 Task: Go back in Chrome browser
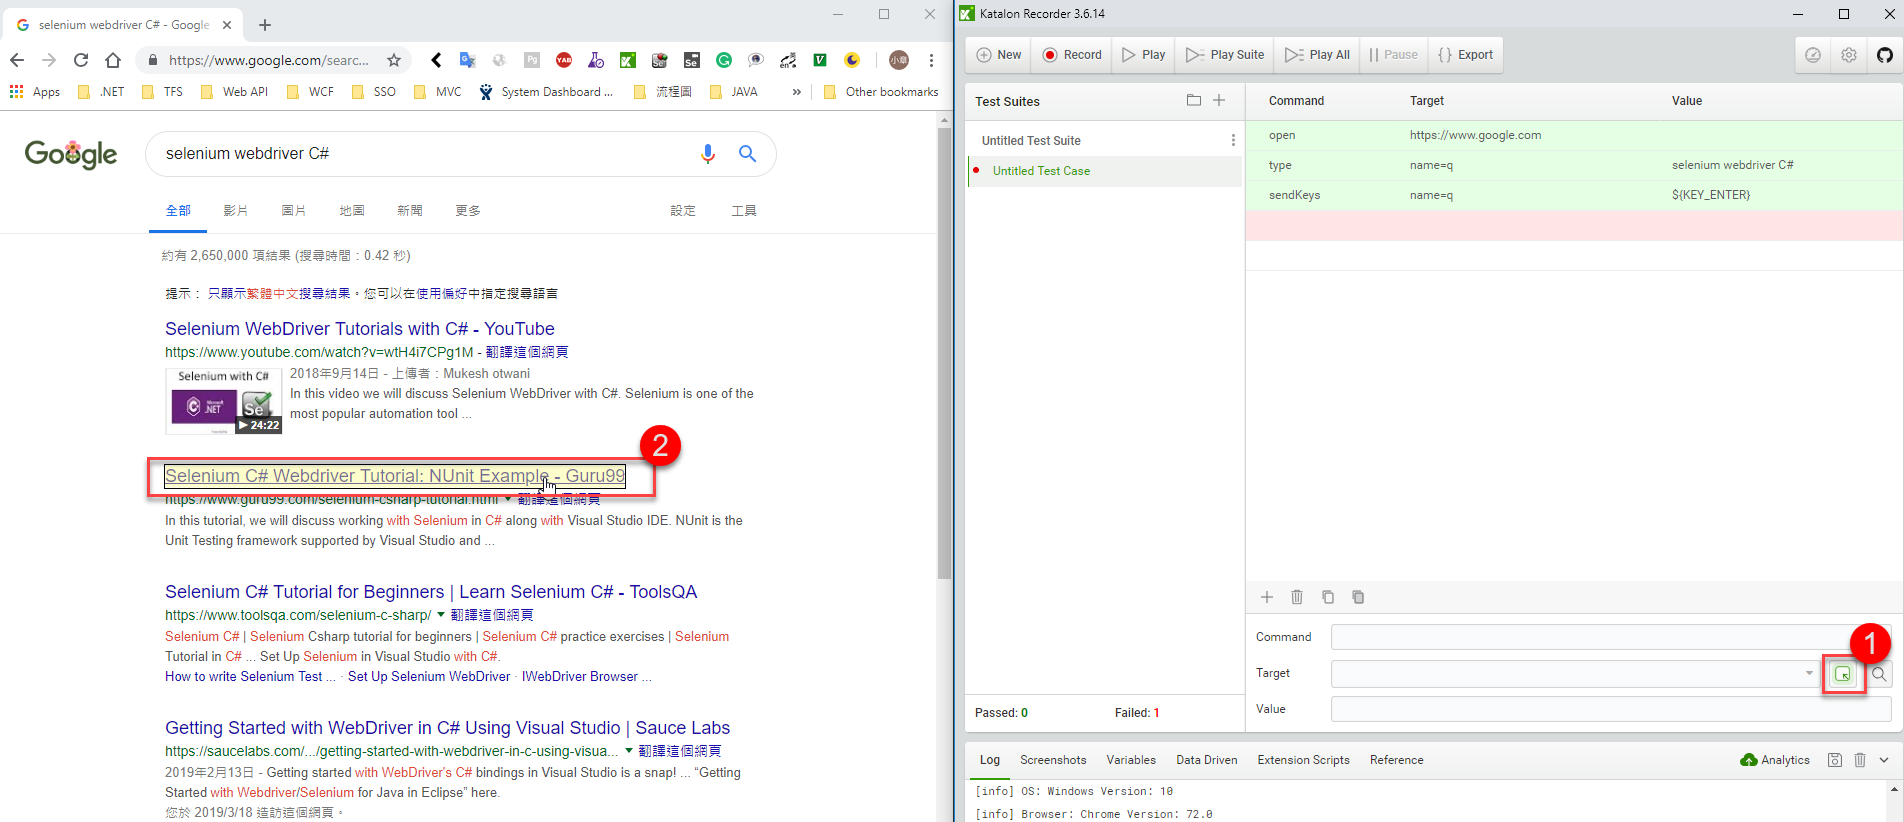[17, 60]
